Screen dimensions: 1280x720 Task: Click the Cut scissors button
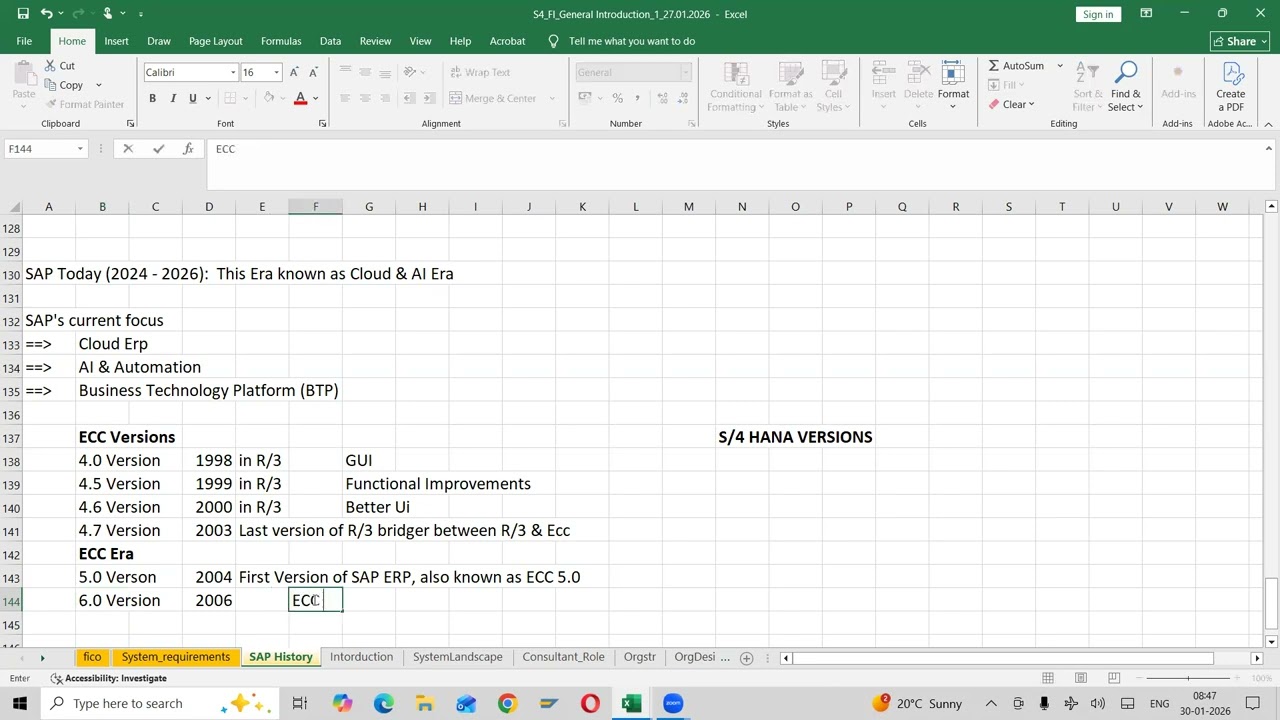coord(59,66)
